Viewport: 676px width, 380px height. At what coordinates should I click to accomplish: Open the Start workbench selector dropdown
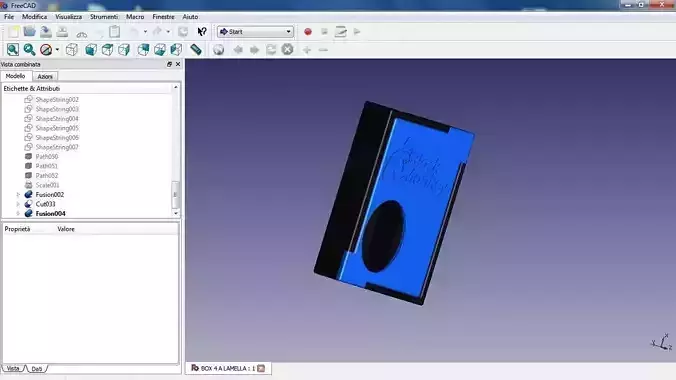(255, 31)
